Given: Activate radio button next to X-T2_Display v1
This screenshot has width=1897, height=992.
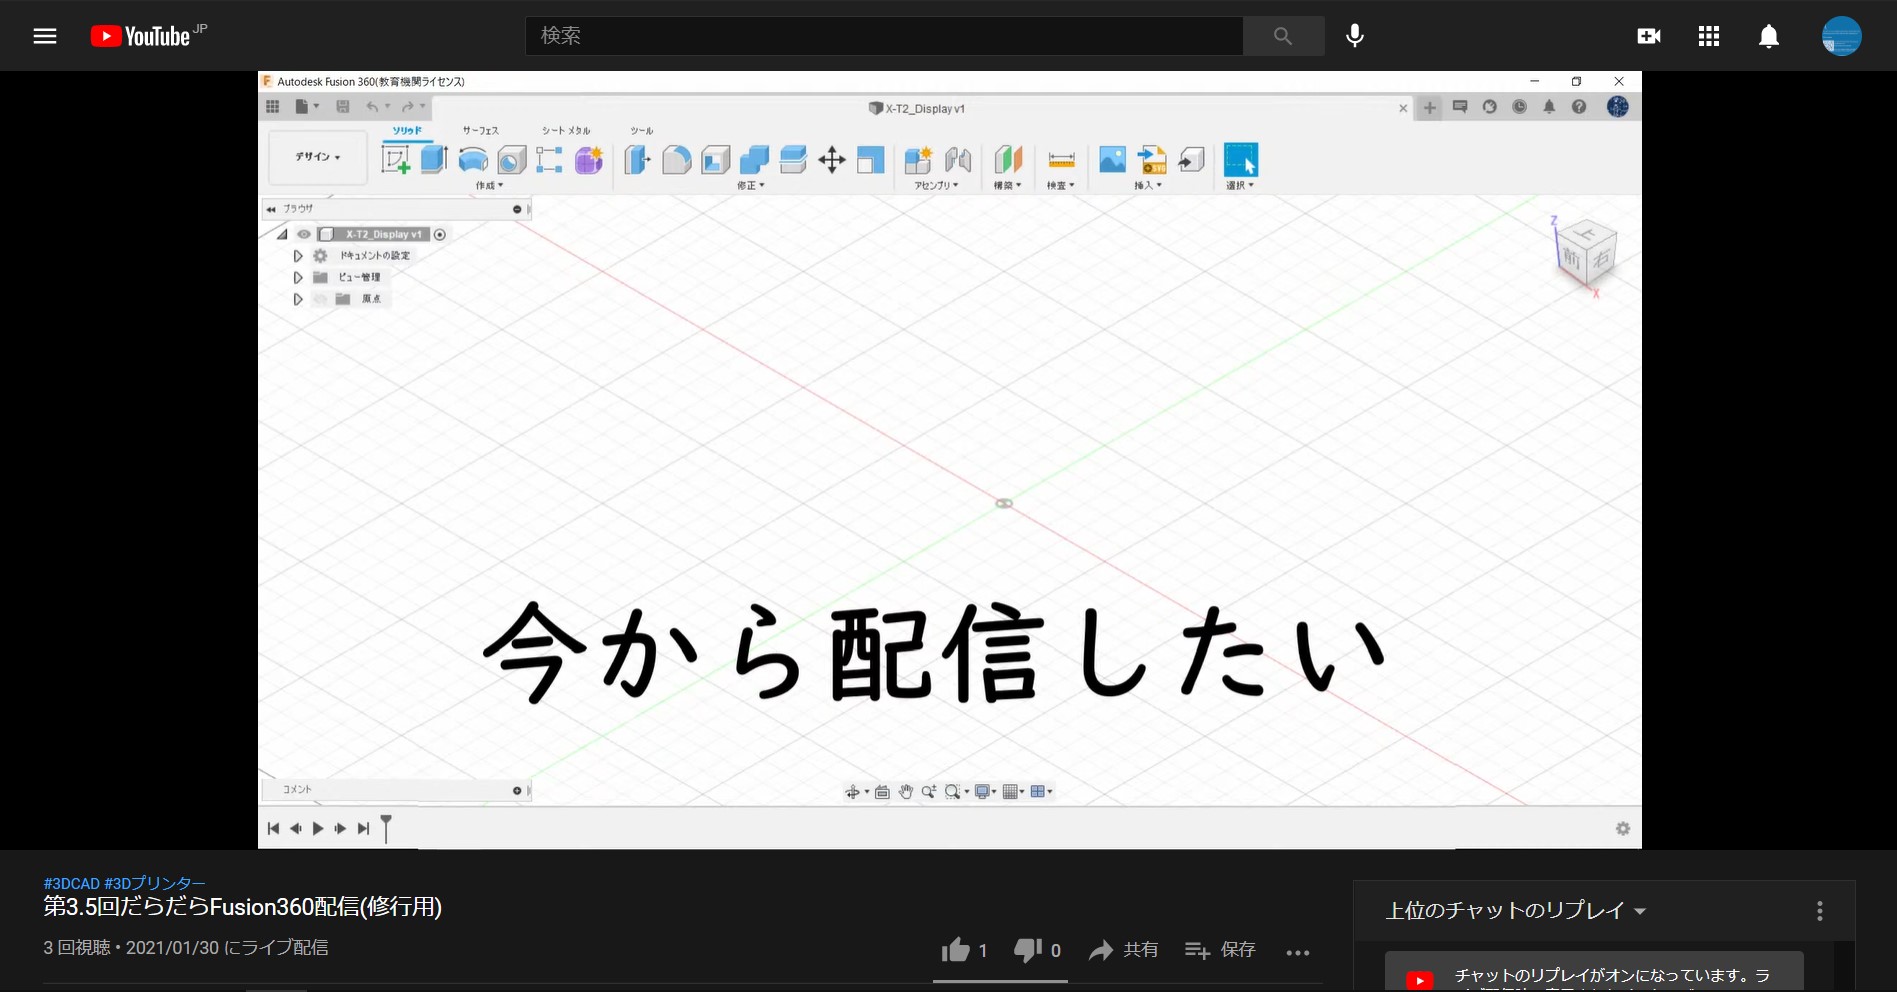Looking at the screenshot, I should point(440,234).
